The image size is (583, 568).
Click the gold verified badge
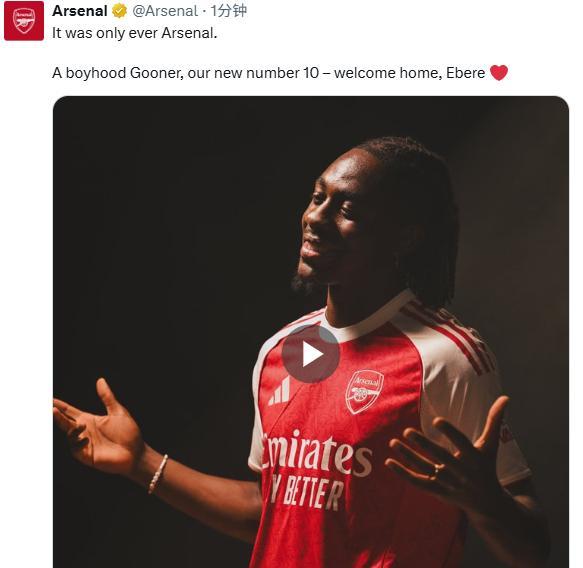point(119,11)
